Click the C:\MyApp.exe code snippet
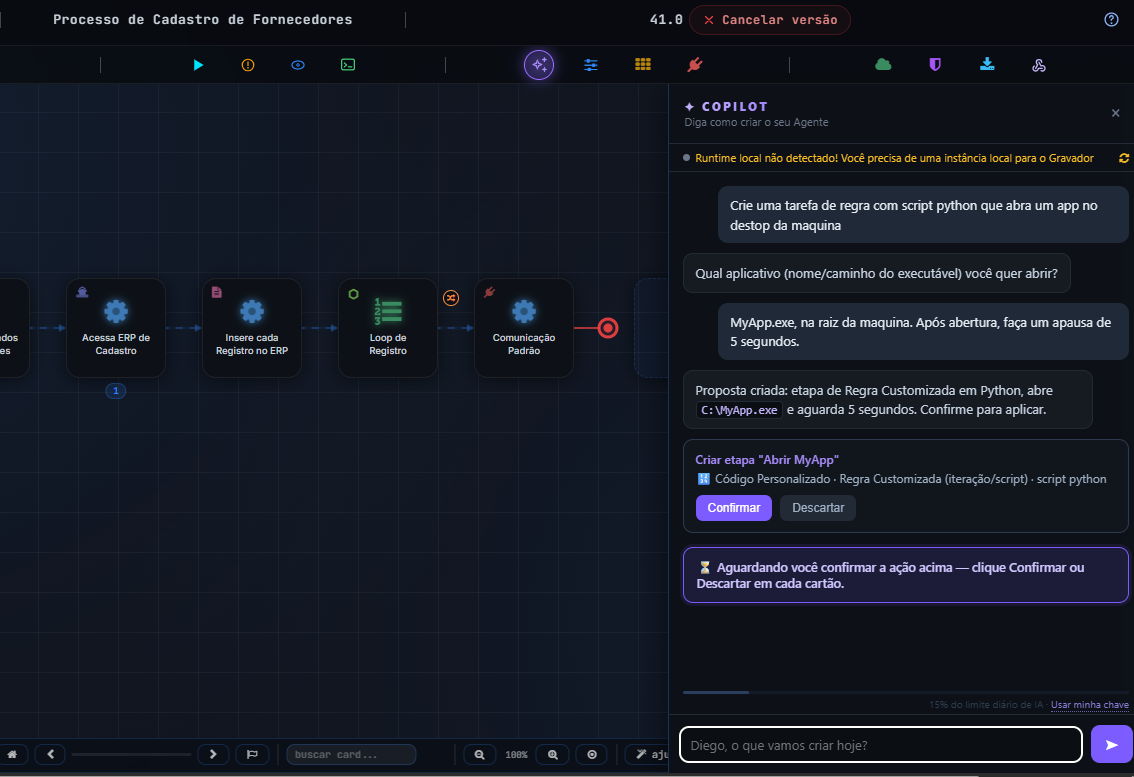 point(739,410)
